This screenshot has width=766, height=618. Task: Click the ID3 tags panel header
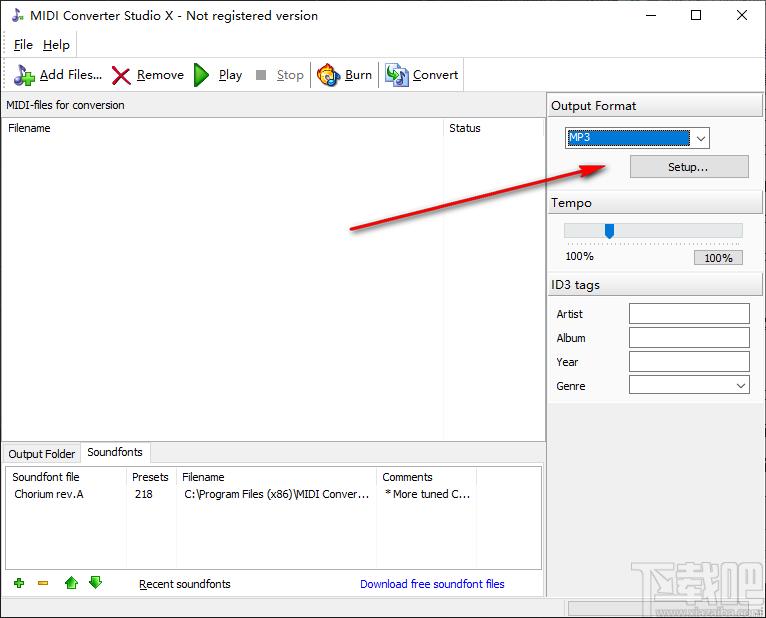click(655, 285)
